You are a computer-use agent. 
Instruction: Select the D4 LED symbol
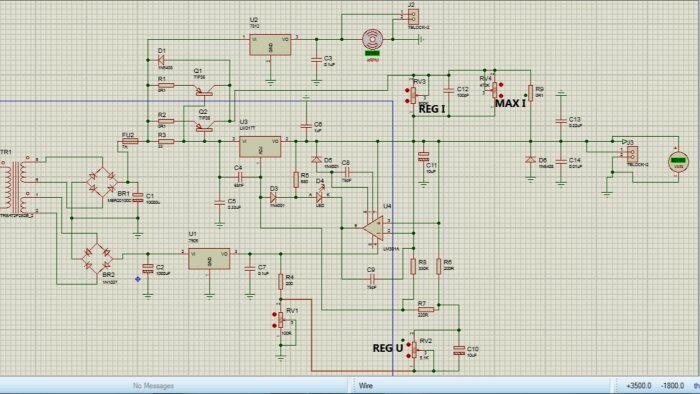click(320, 197)
